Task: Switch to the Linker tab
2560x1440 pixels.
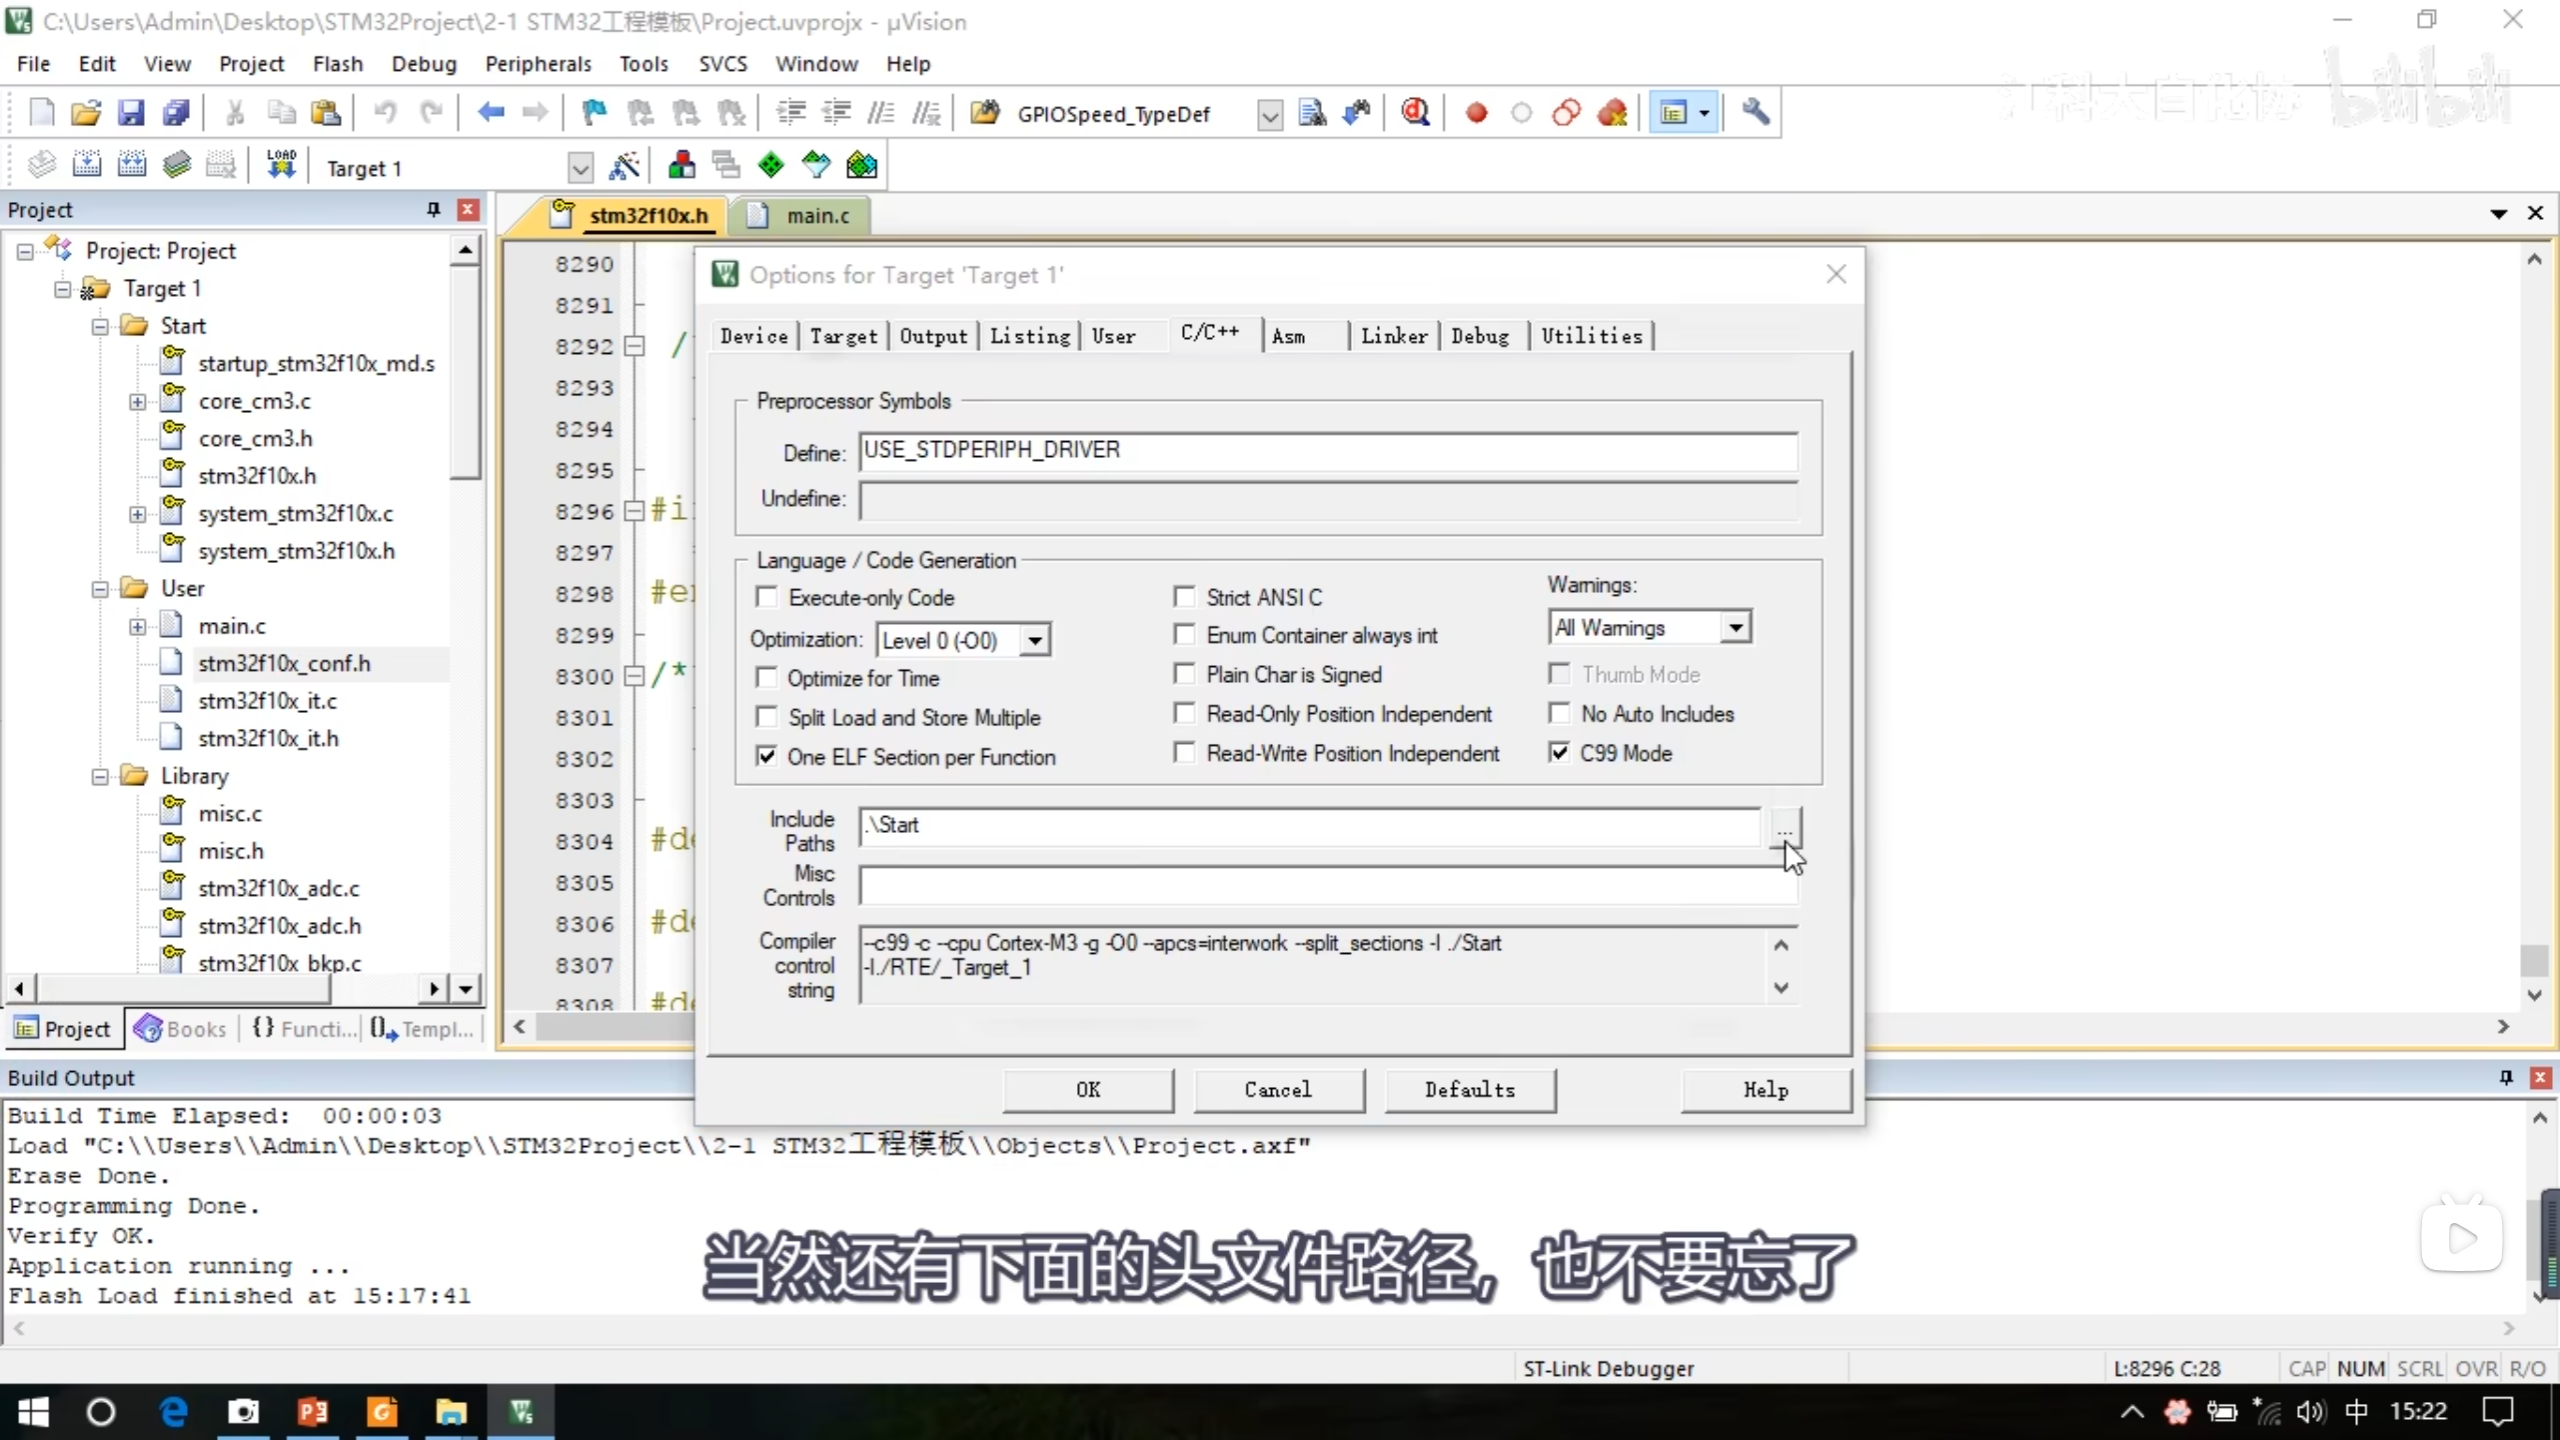Action: click(x=1393, y=336)
